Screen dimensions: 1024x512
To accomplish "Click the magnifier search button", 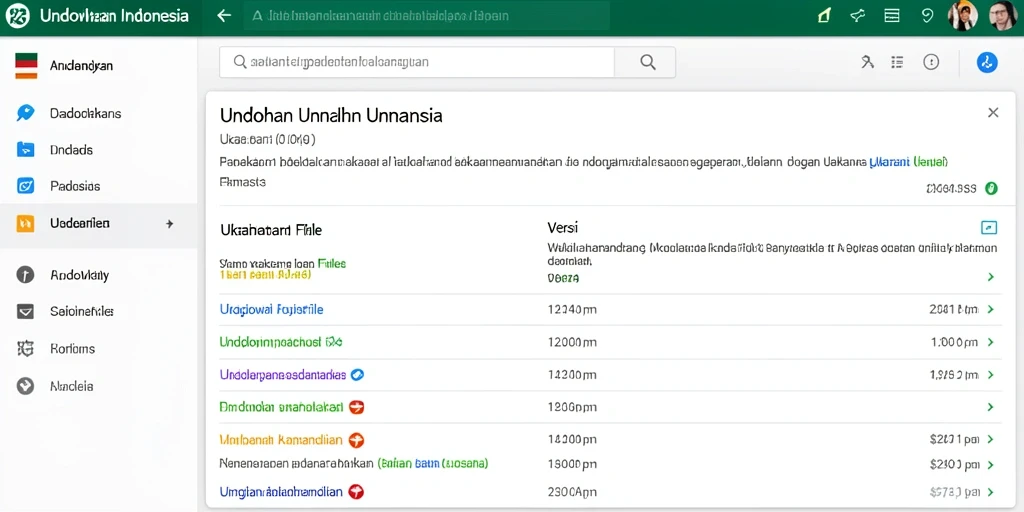I will (x=647, y=62).
